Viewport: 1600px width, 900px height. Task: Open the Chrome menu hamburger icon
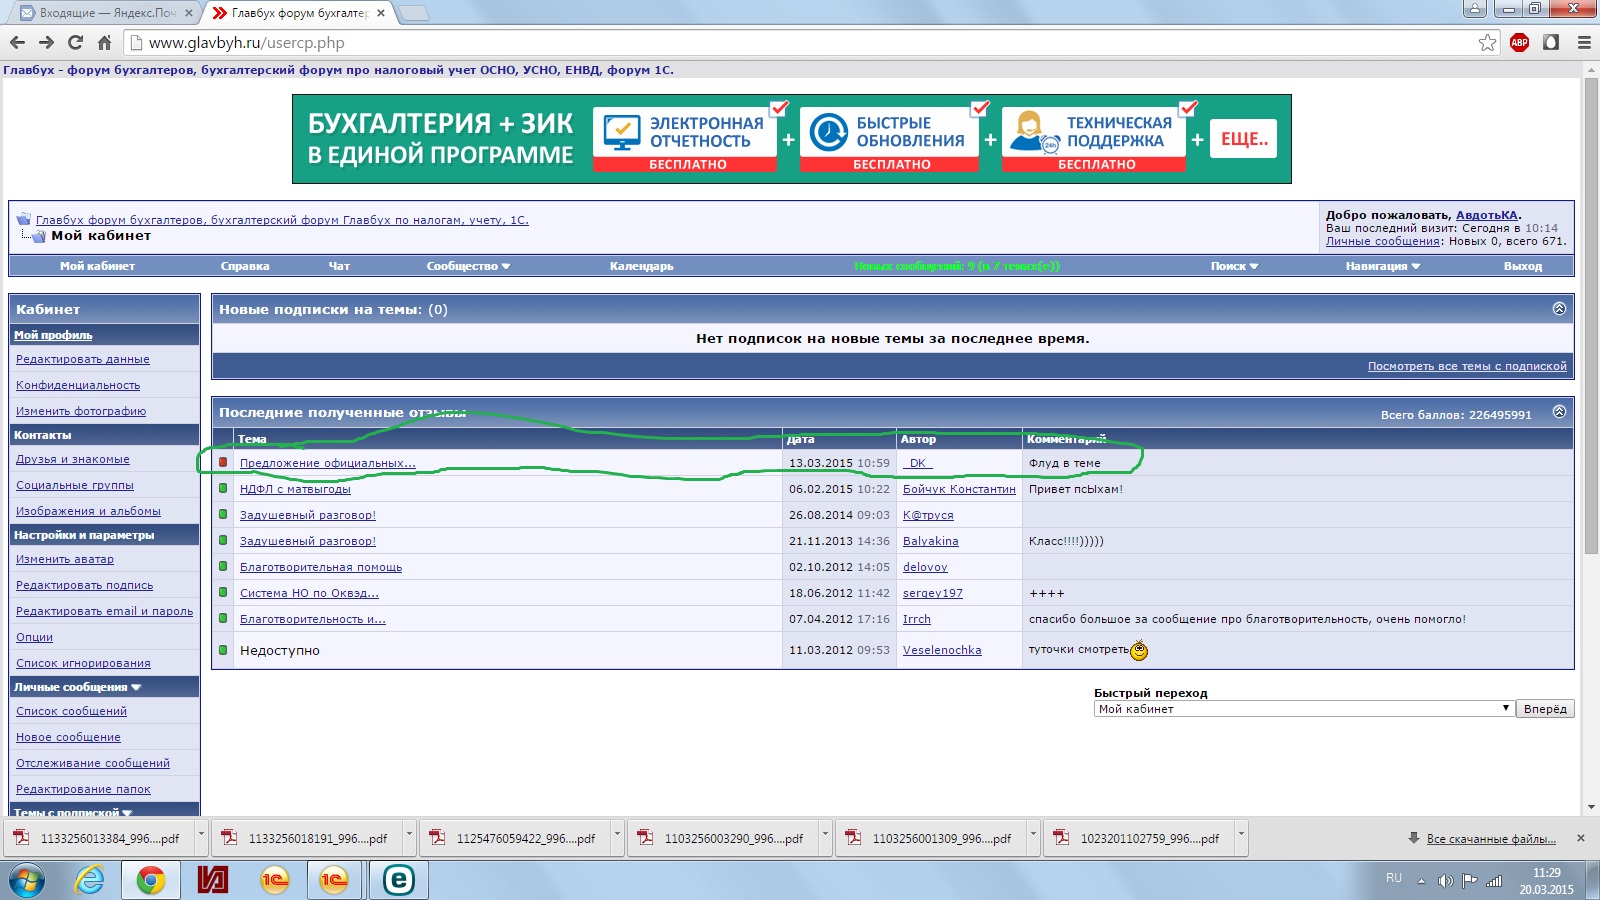coord(1584,42)
